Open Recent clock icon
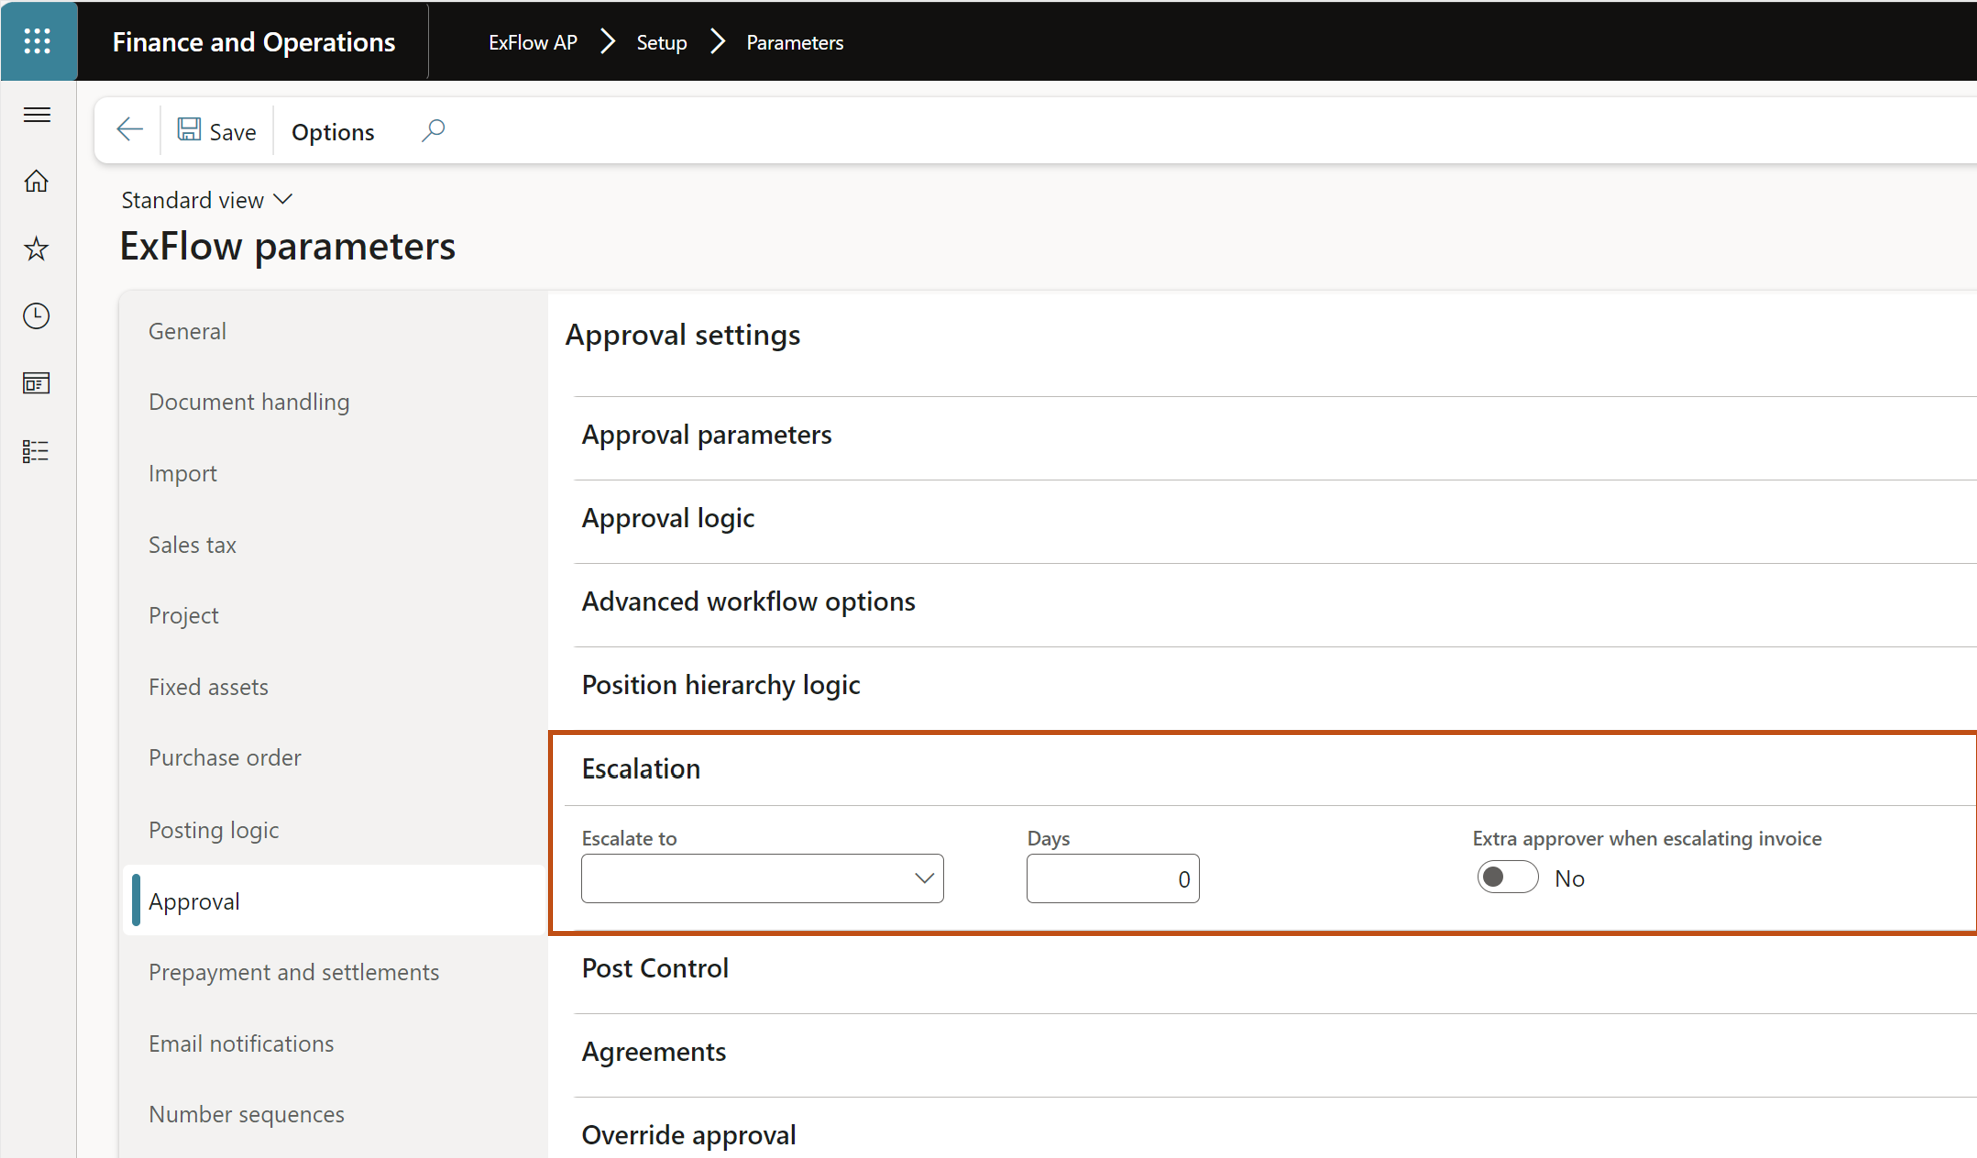Screen dimensions: 1977x1158 pyautogui.click(x=37, y=316)
